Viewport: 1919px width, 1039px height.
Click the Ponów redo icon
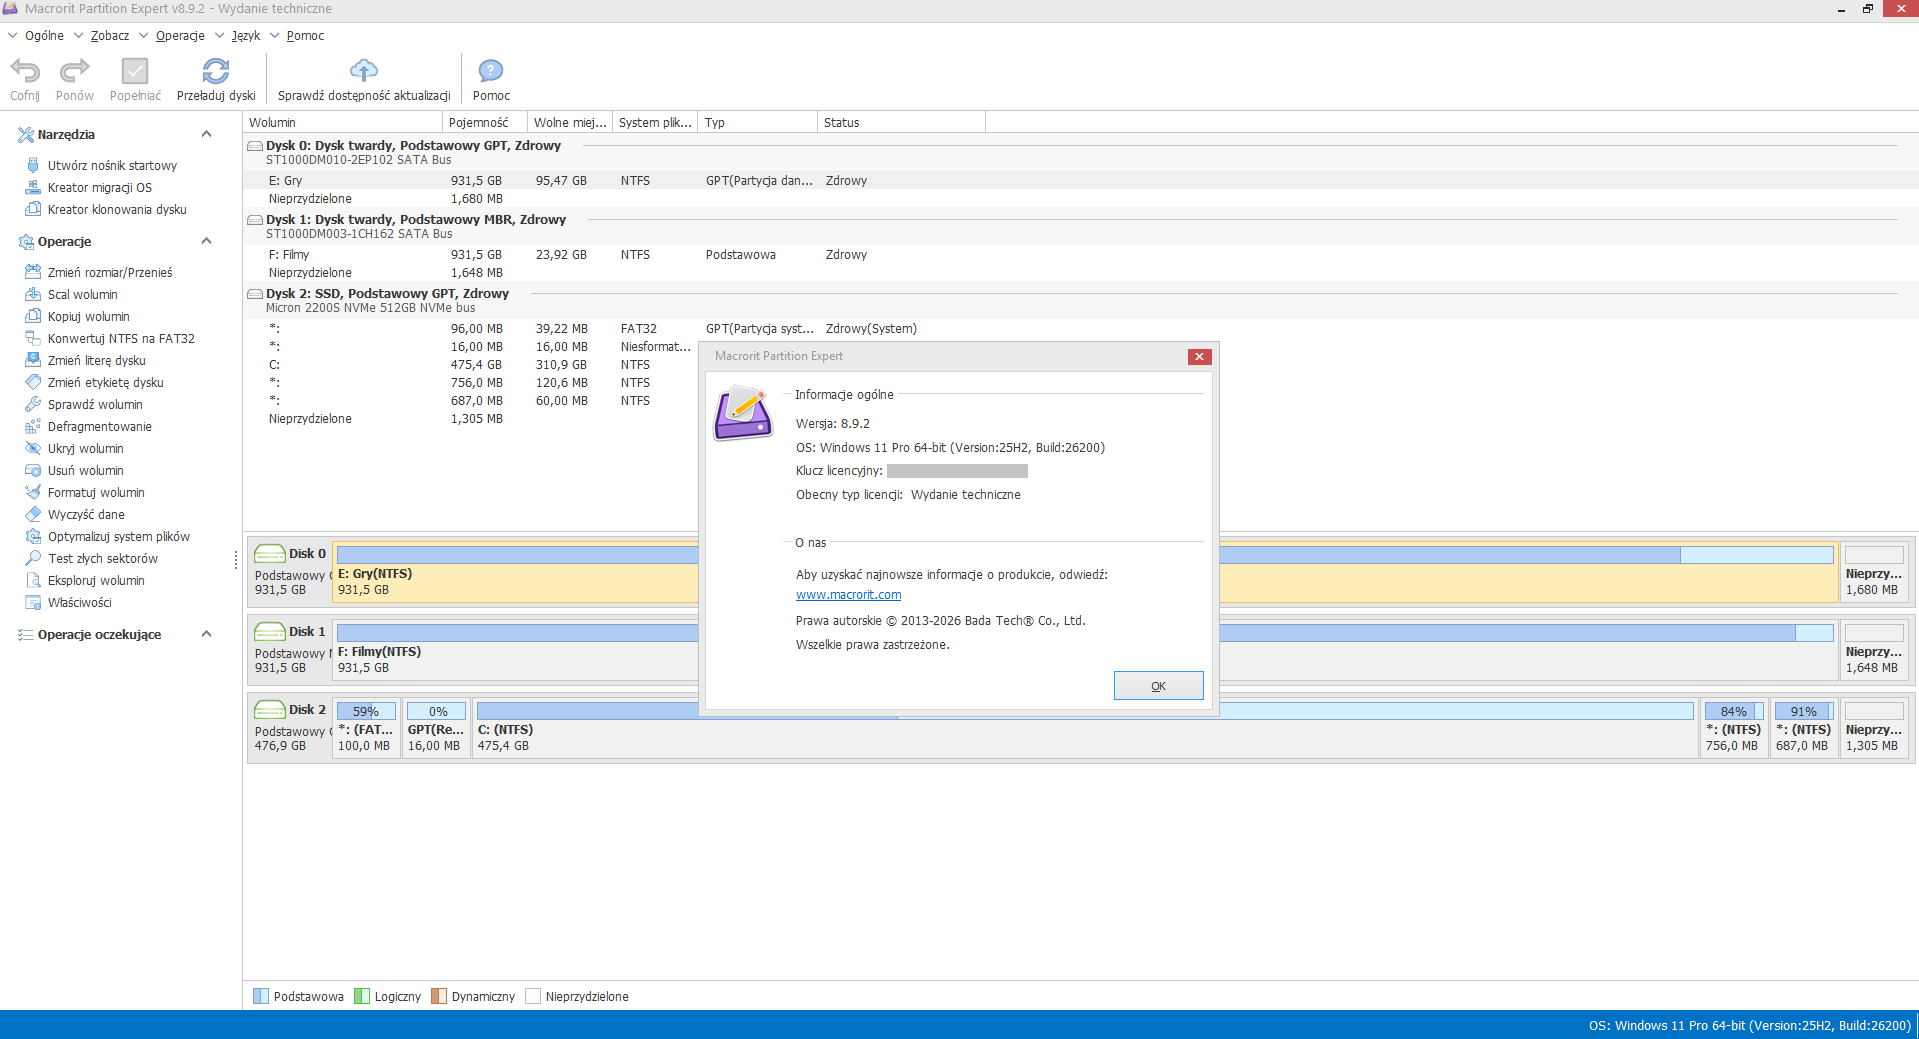[x=75, y=71]
